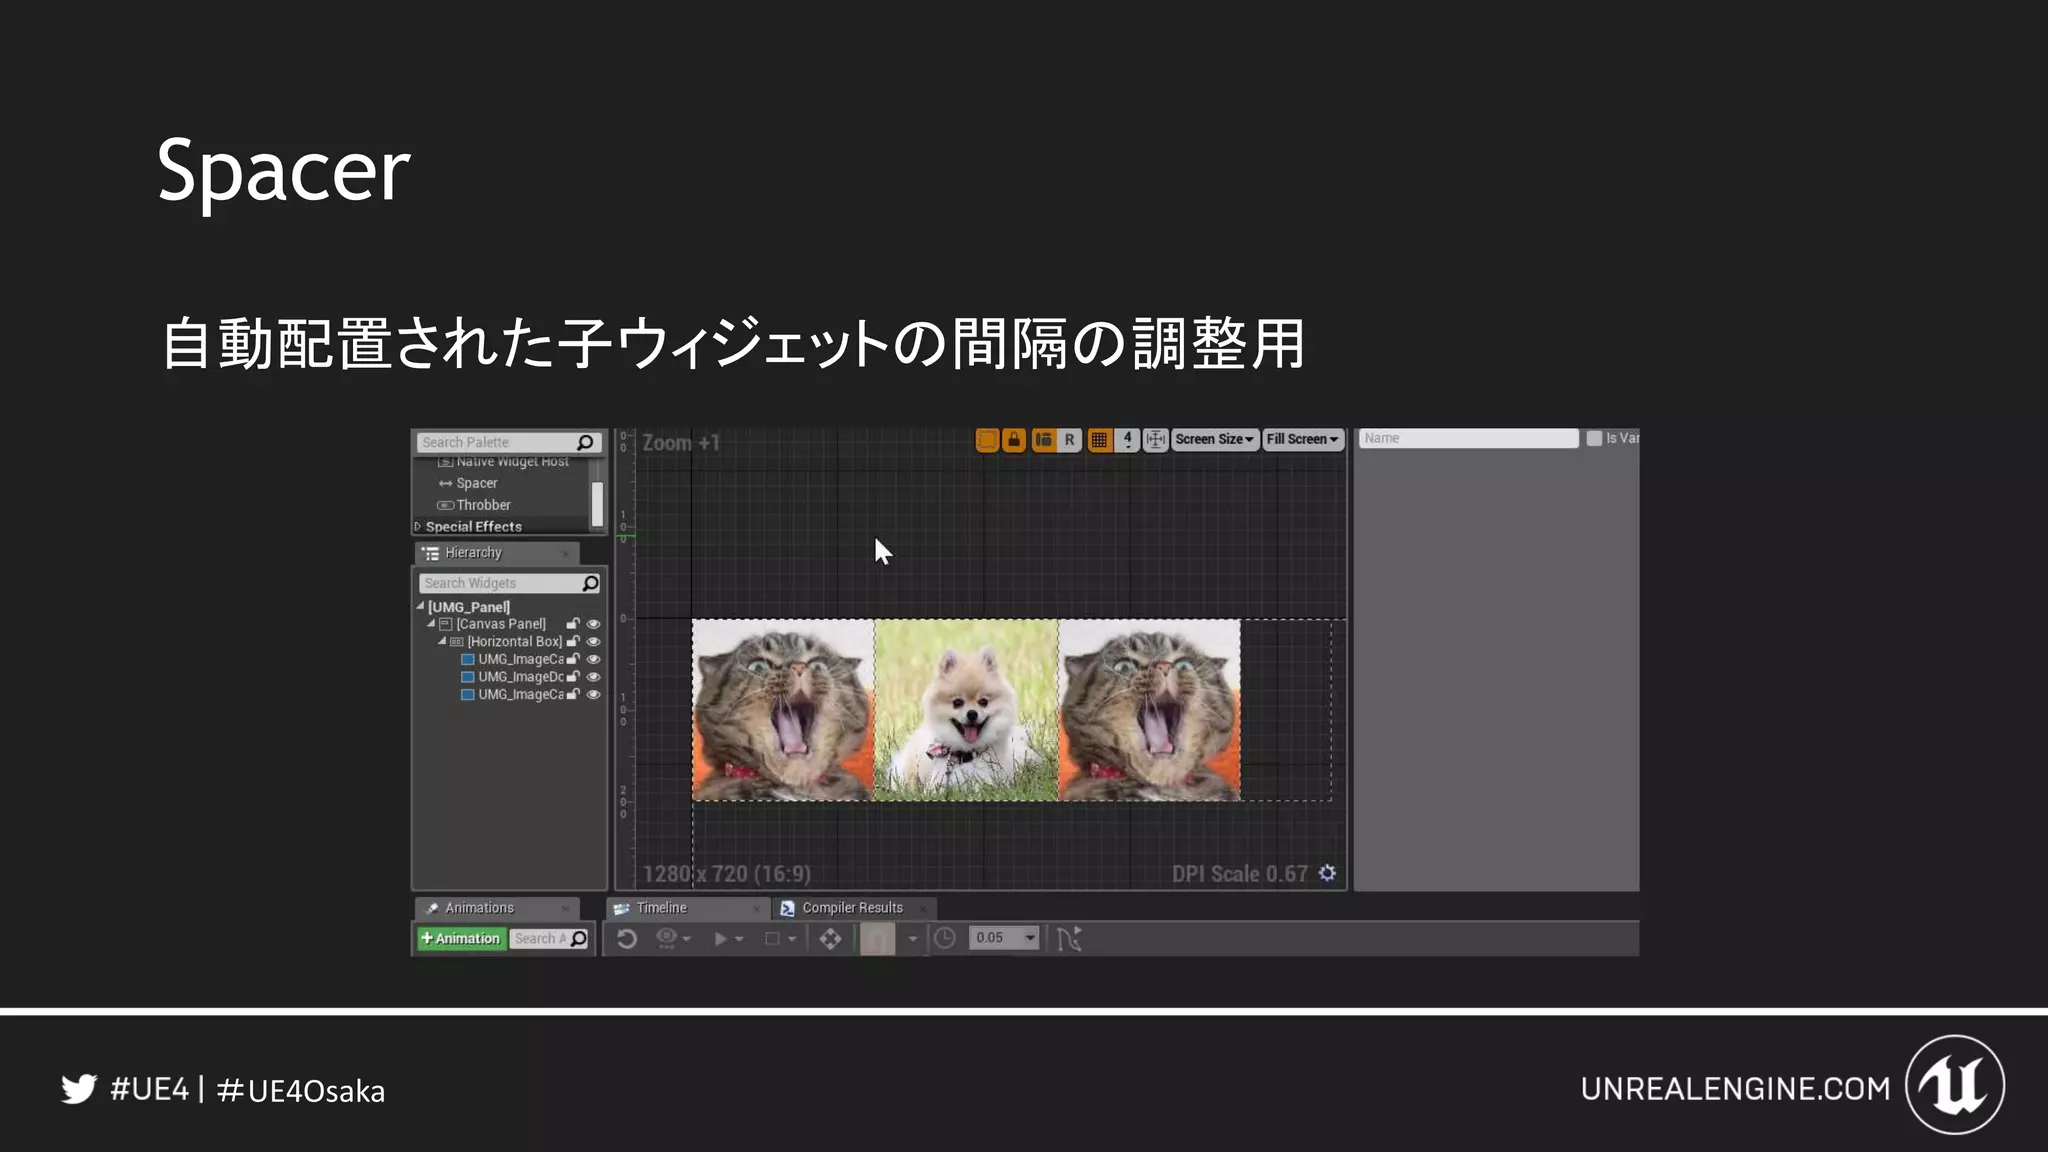Collapse the [Horizontal Box] node
The height and width of the screenshot is (1152, 2048).
(x=442, y=642)
